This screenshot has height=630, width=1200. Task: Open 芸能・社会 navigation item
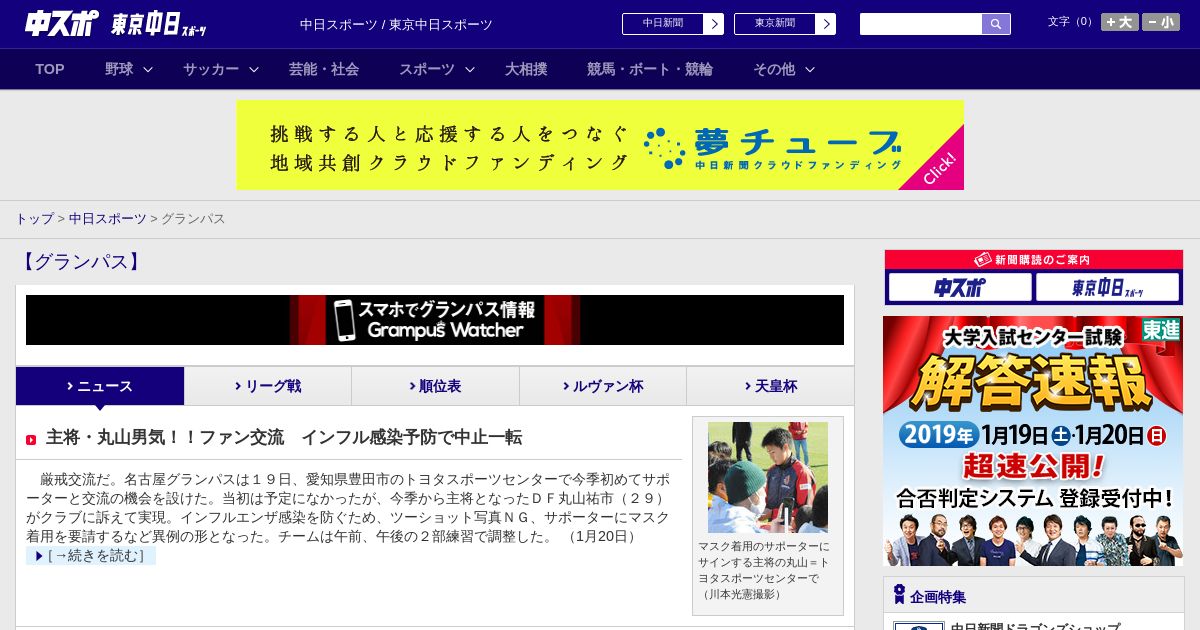(x=324, y=69)
